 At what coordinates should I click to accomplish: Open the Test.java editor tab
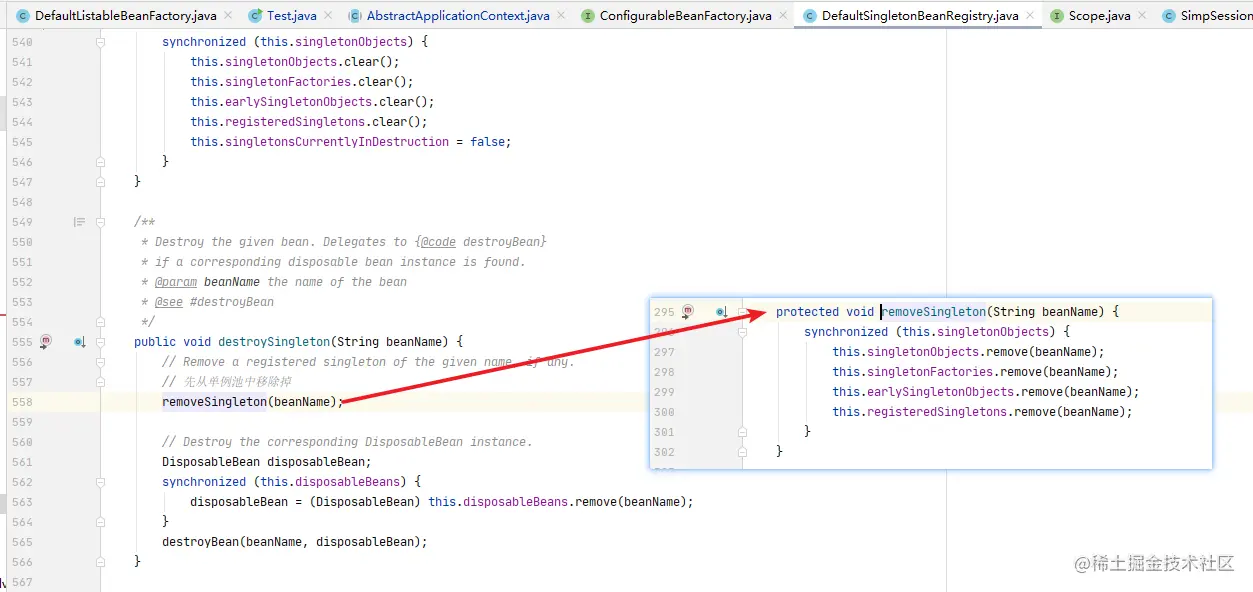tap(292, 16)
